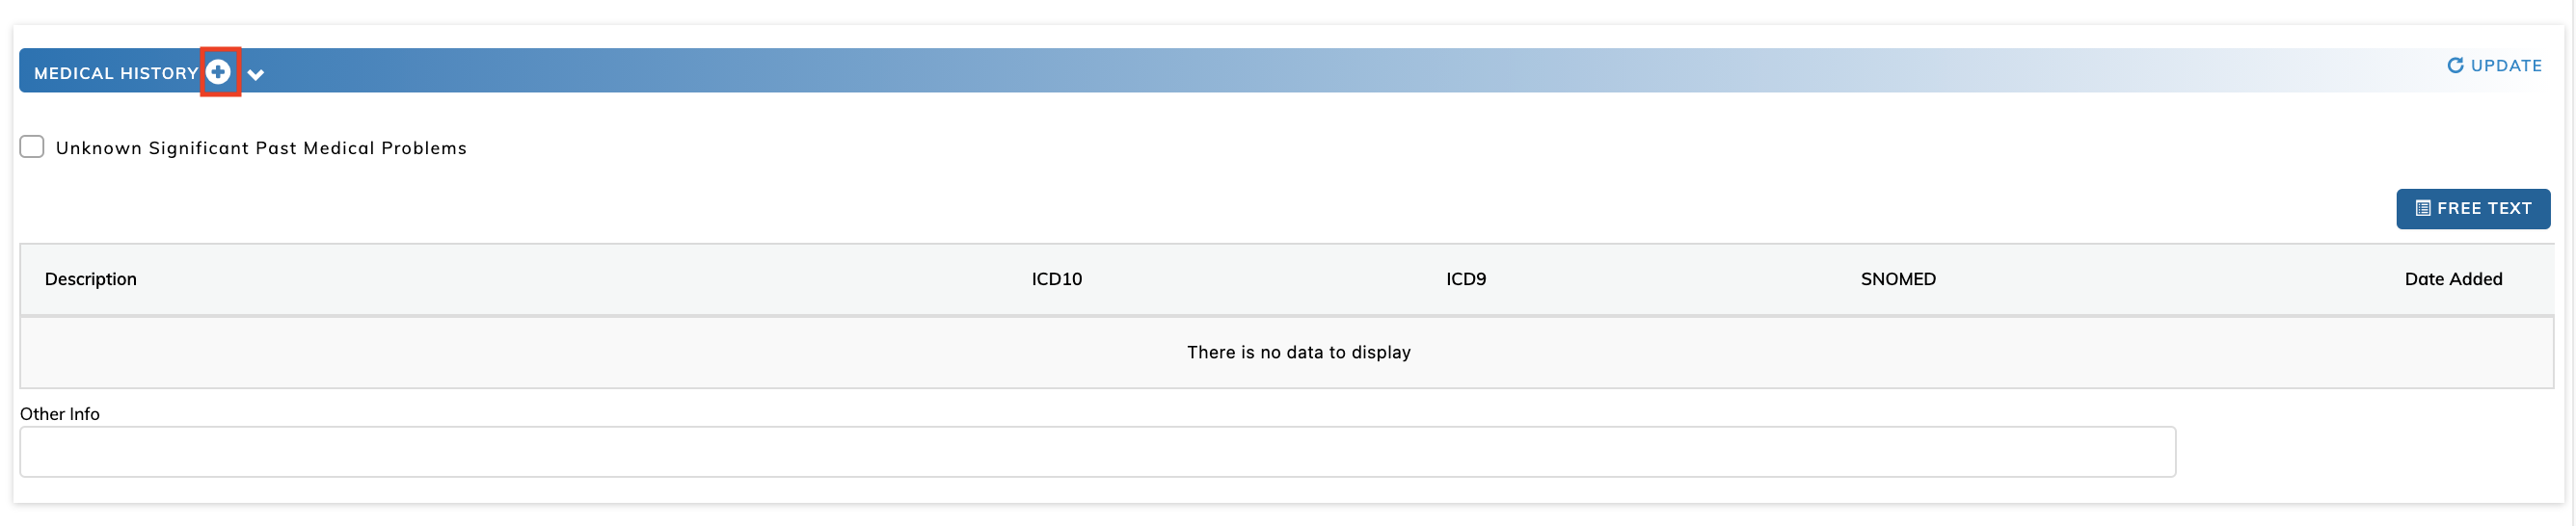The image size is (2576, 526).
Task: Click the MEDICAL HISTORY section title
Action: 116,73
